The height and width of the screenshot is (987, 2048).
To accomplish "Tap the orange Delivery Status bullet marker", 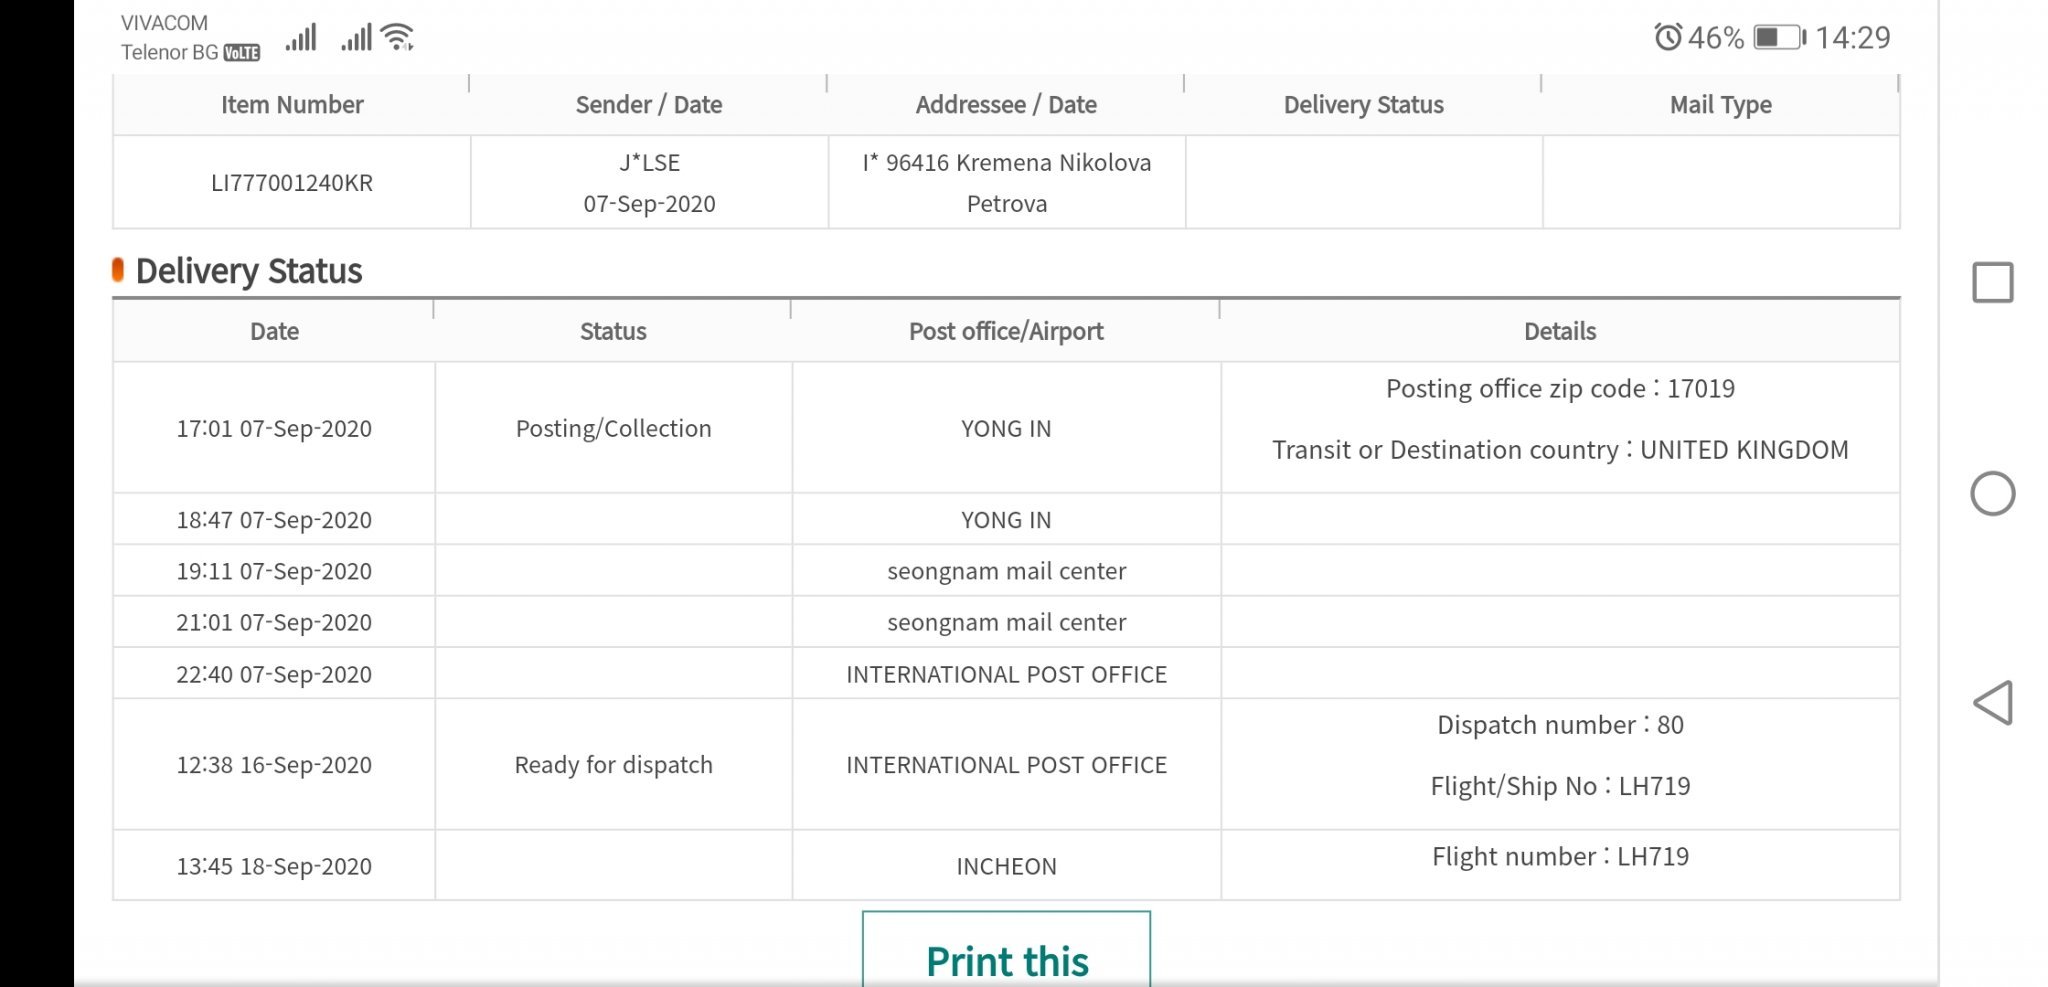I will coord(118,270).
